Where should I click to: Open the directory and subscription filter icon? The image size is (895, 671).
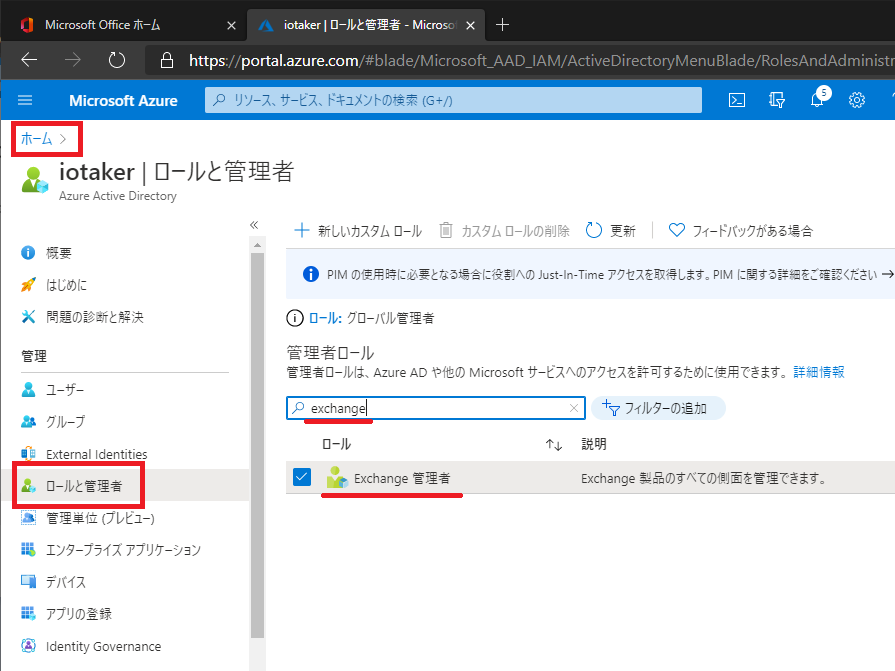pos(777,100)
